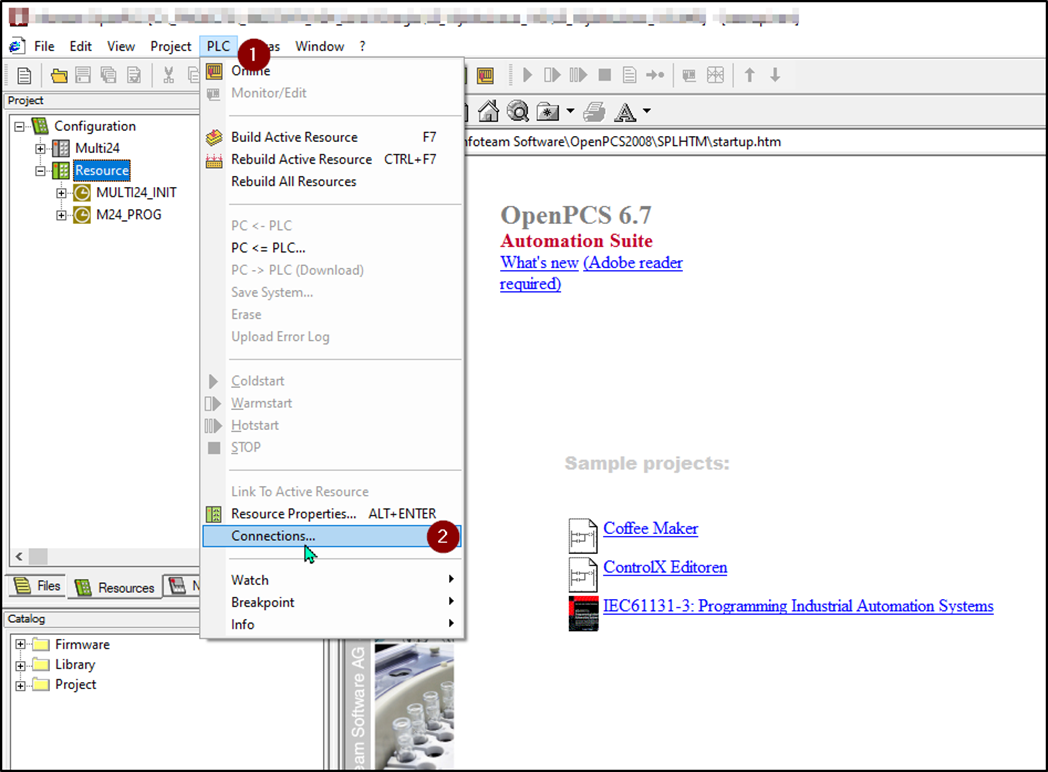Click the project tree scroll left arrow

19,556
